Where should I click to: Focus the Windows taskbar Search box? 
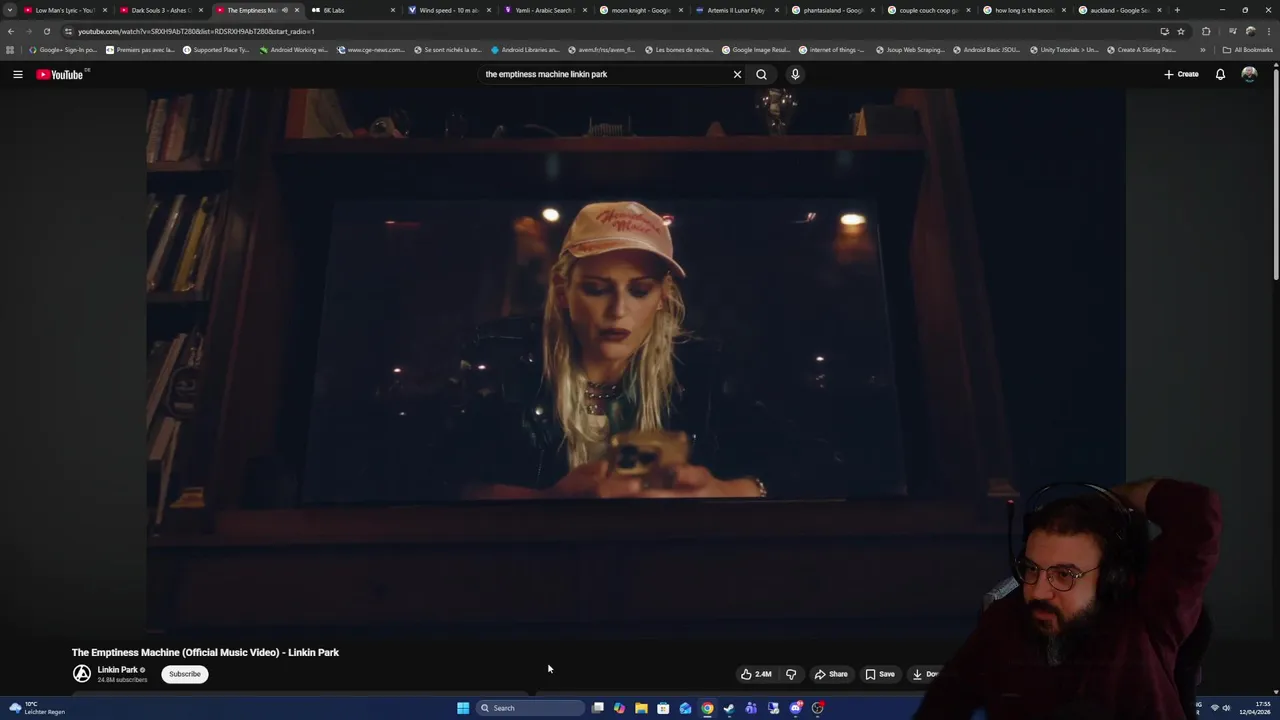(530, 708)
